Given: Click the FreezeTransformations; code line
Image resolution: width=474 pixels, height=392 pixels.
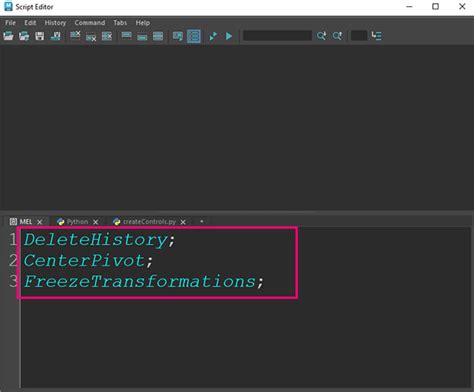Looking at the screenshot, I should pos(144,281).
